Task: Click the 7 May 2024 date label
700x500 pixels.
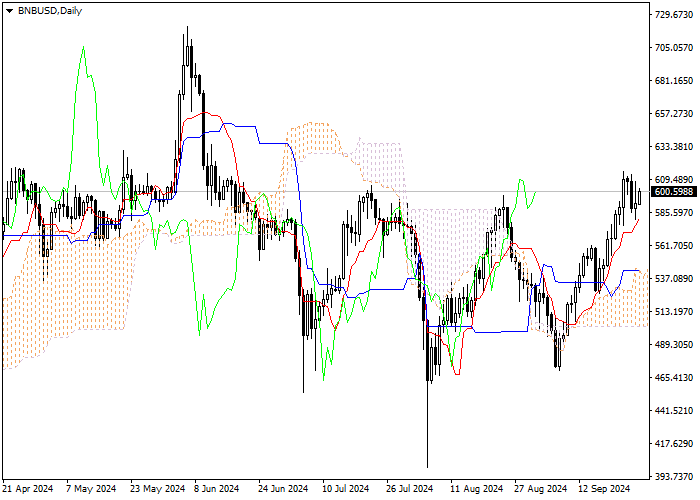Action: (91, 489)
